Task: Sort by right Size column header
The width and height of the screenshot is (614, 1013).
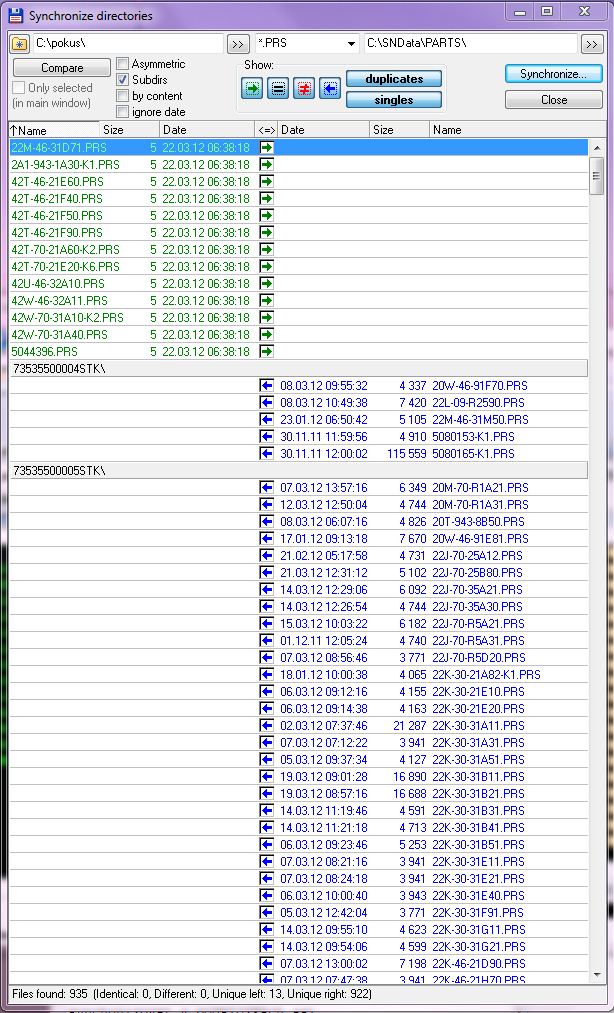Action: [x=398, y=130]
